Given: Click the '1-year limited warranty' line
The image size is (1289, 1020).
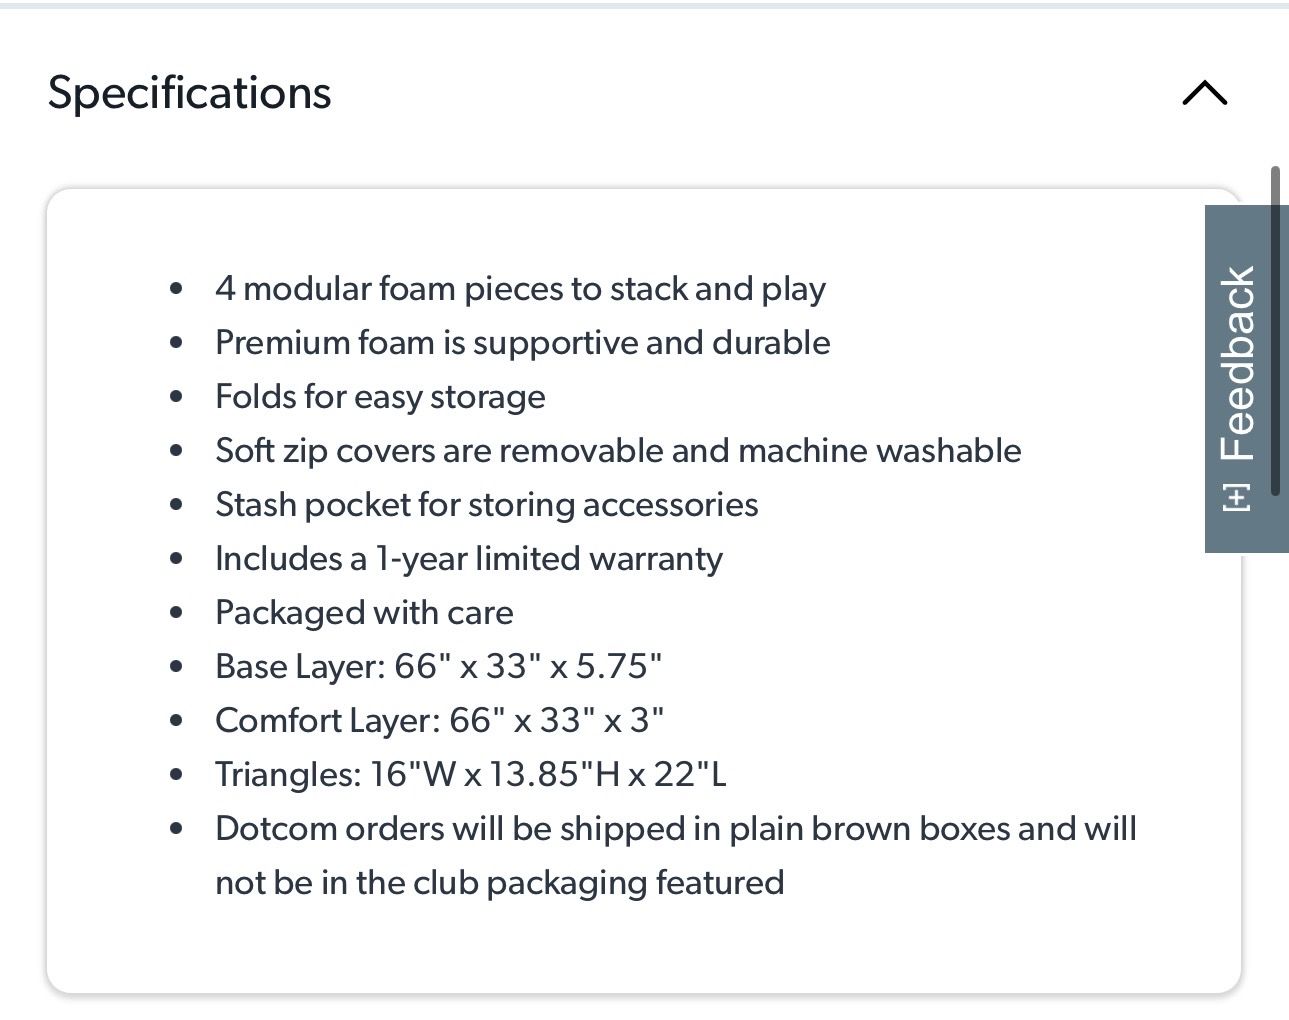Looking at the screenshot, I should (x=468, y=559).
